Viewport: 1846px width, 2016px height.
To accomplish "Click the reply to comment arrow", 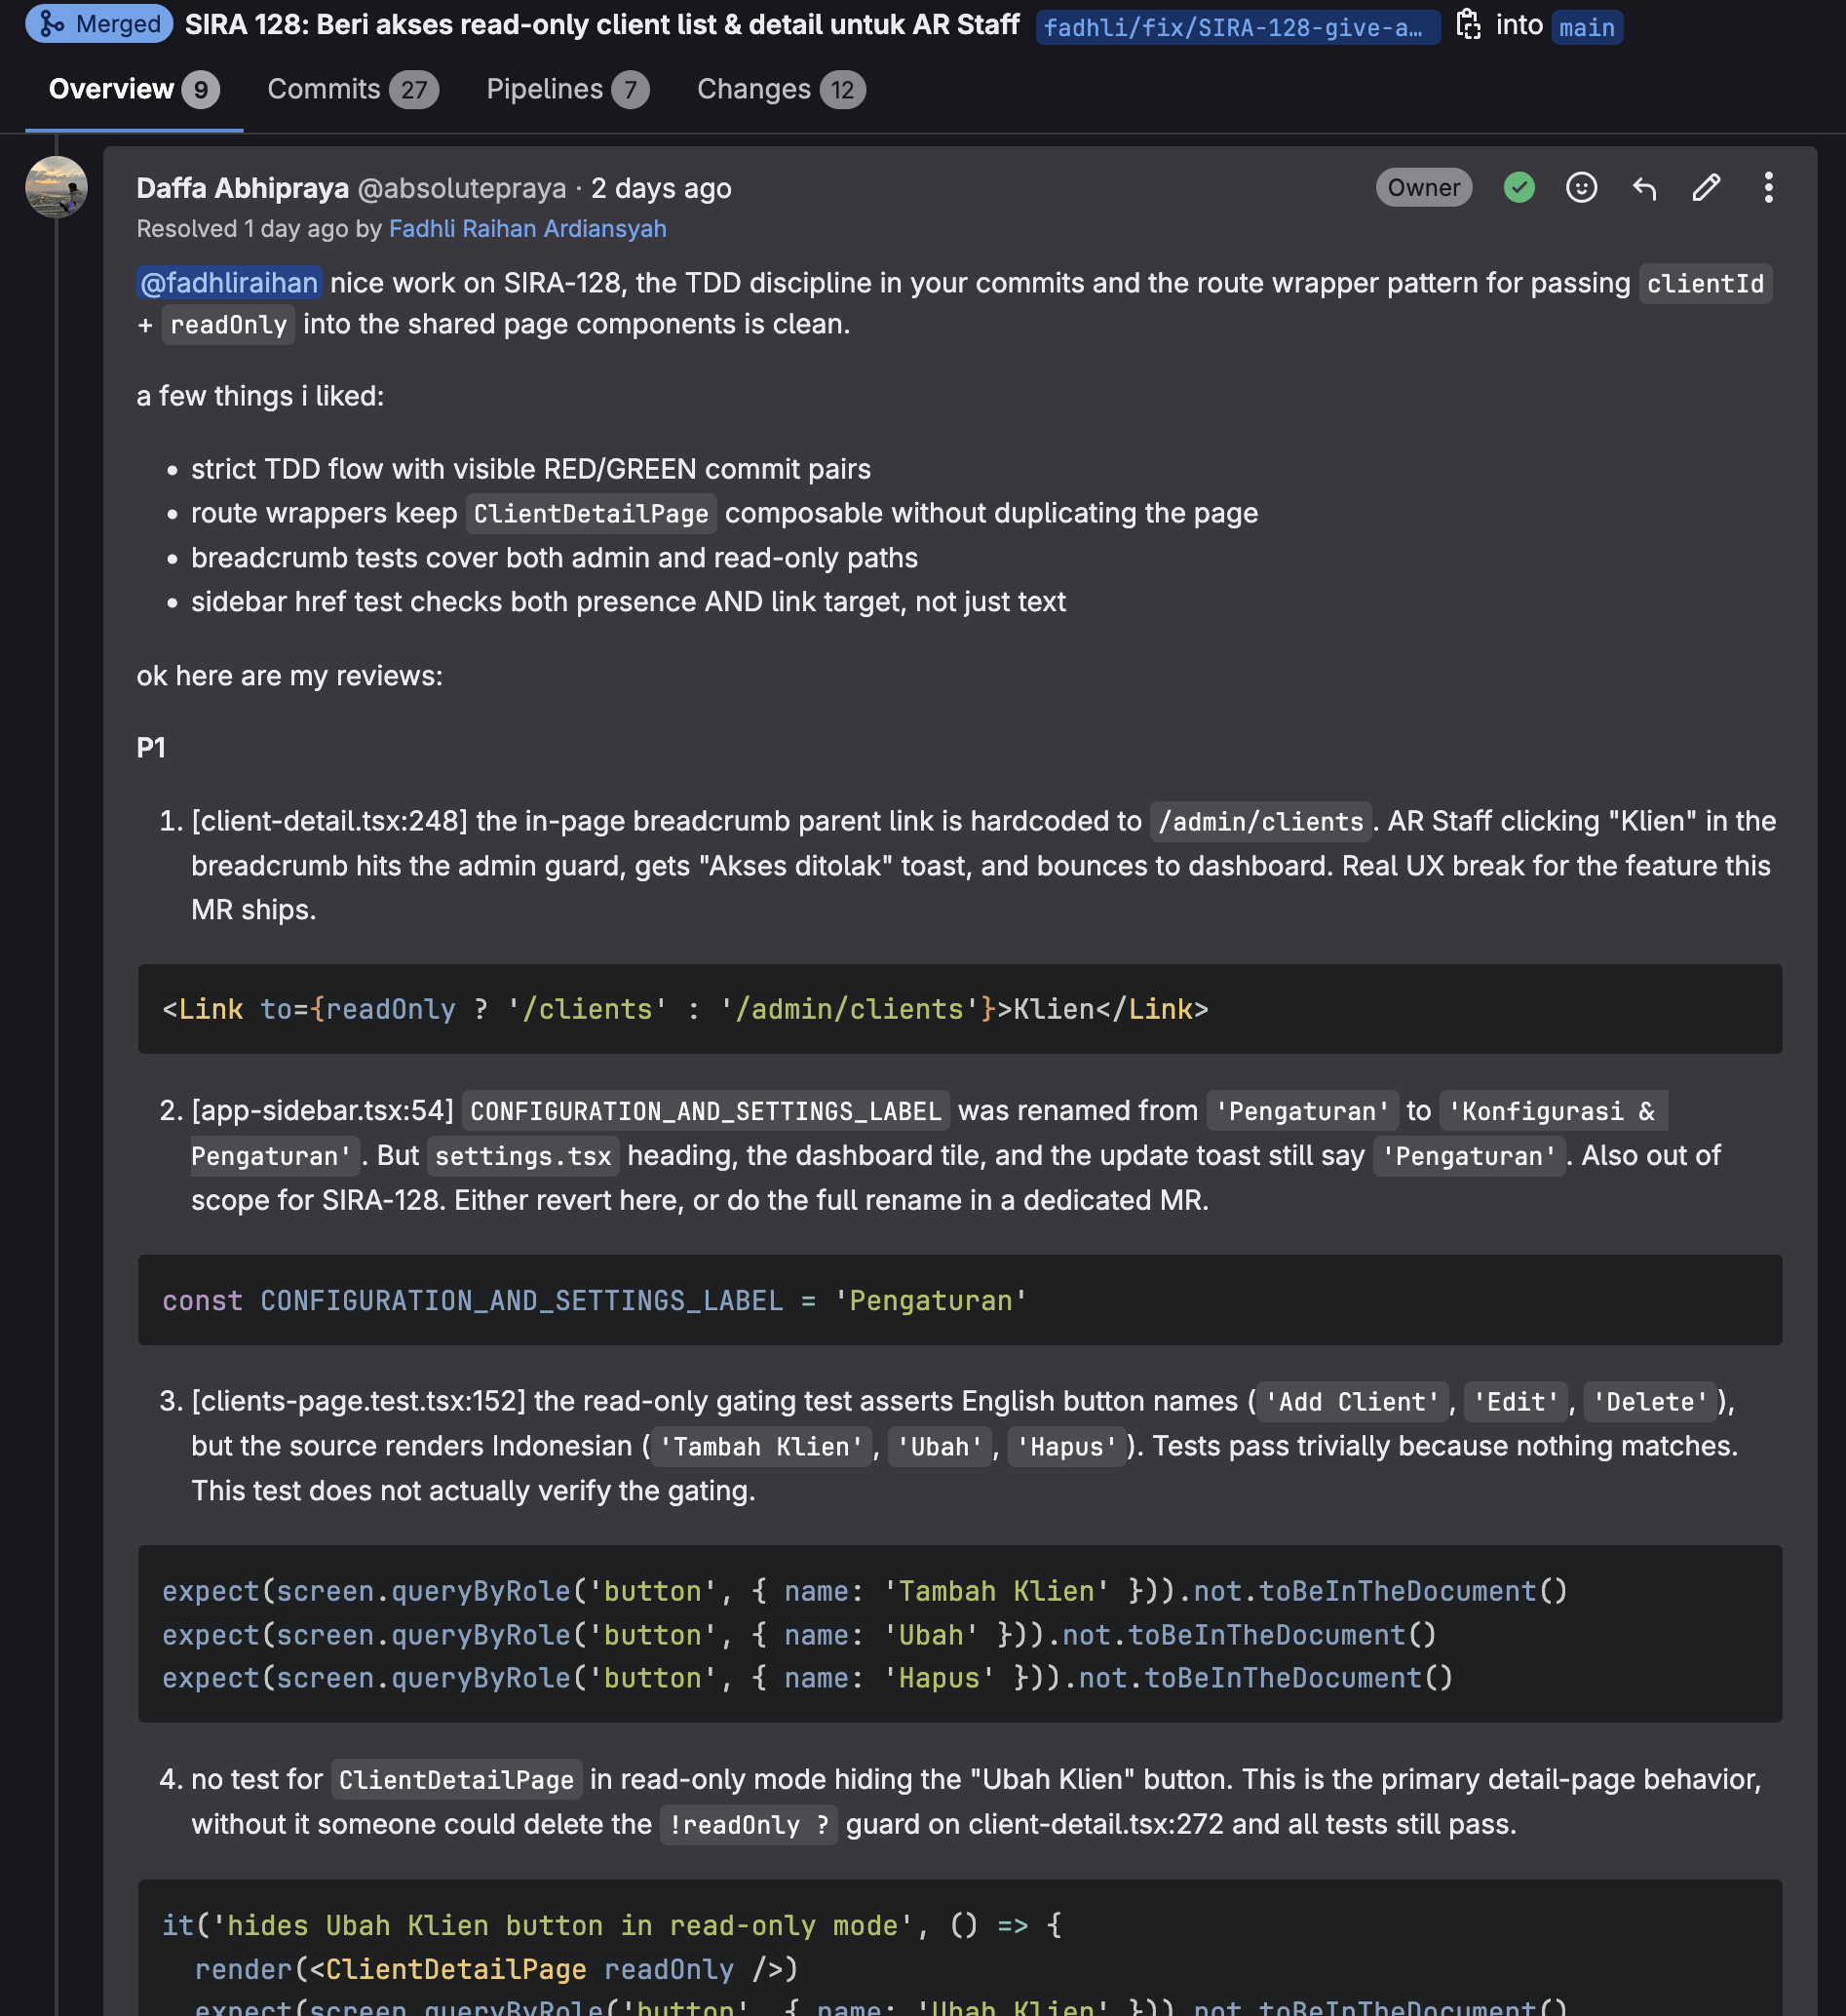I will pos(1643,188).
